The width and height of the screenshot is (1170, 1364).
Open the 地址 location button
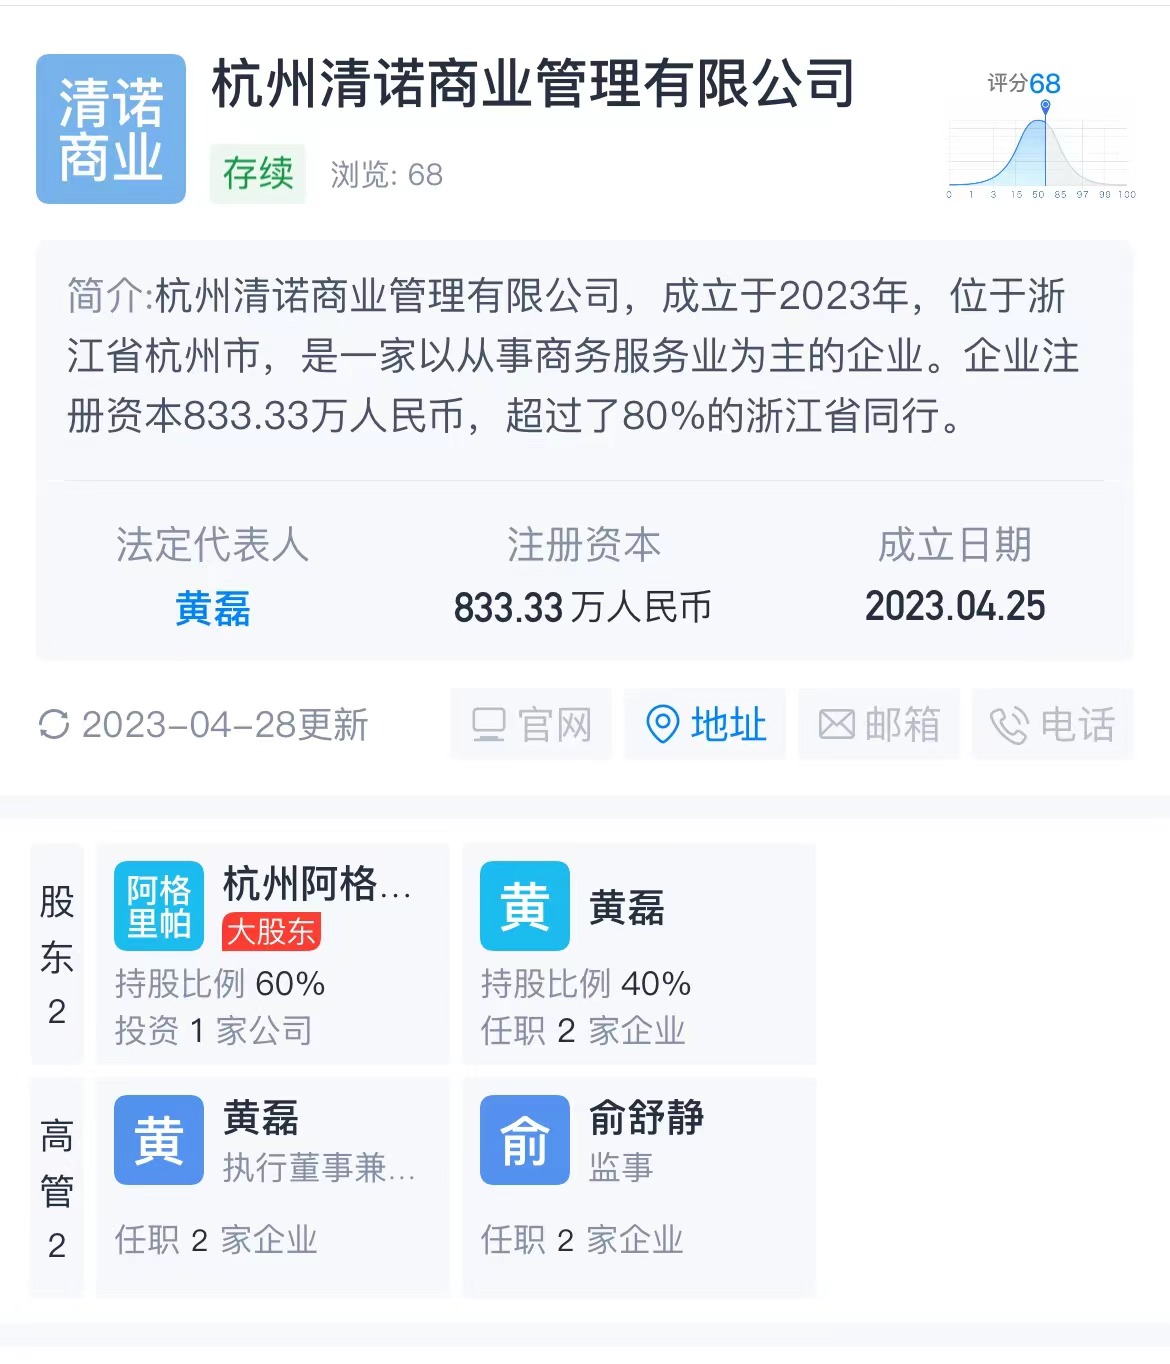click(x=705, y=724)
